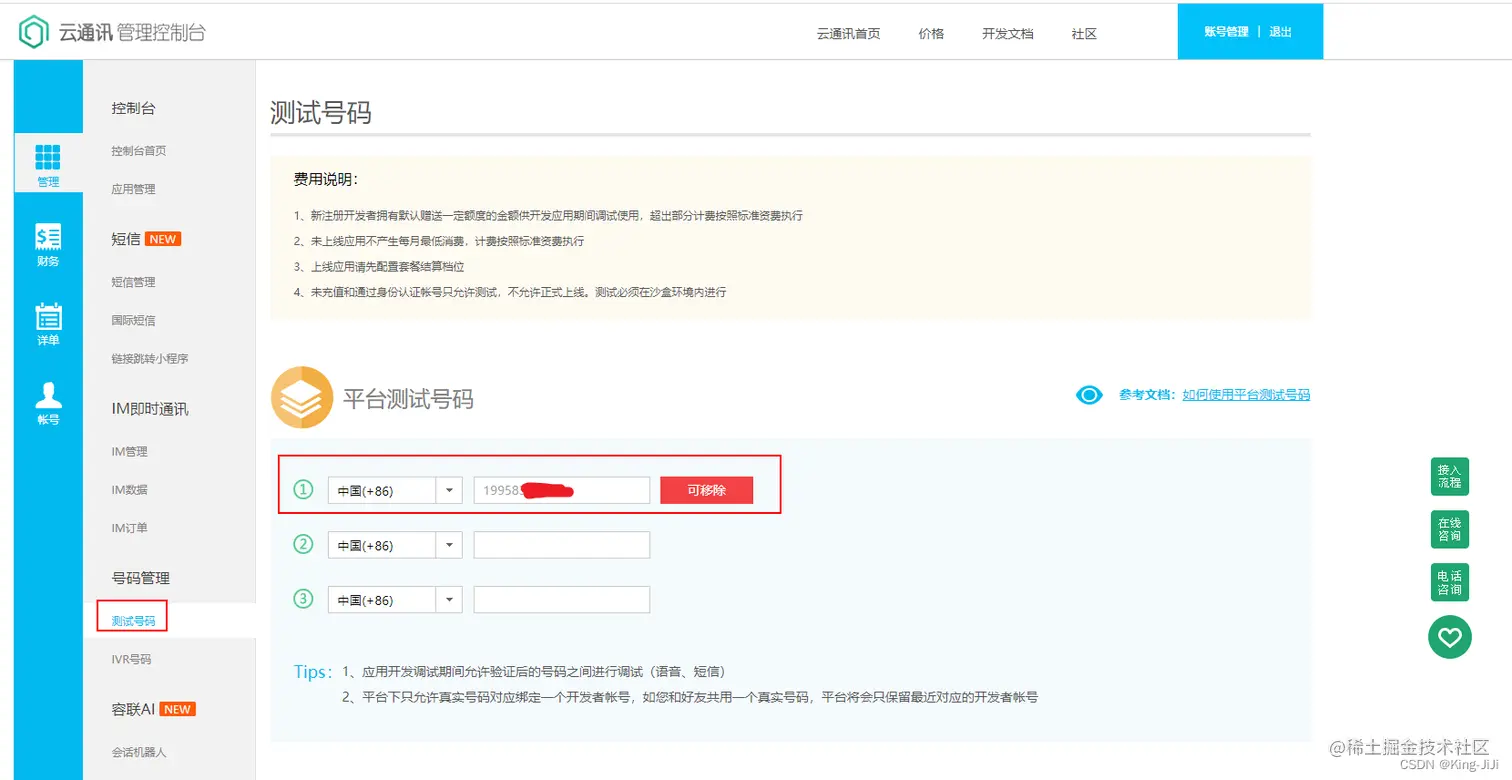Open the 中国(+86) dropdown on row ②
The height and width of the screenshot is (780, 1512).
[448, 544]
